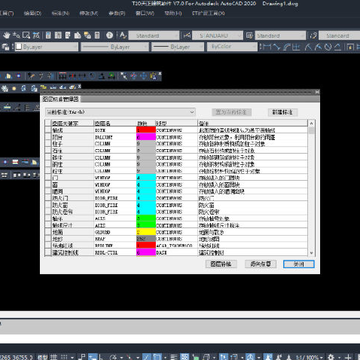Viewport: 360px width, 360px height.
Task: Open the 窗口(W) menu
Action: click(x=145, y=13)
